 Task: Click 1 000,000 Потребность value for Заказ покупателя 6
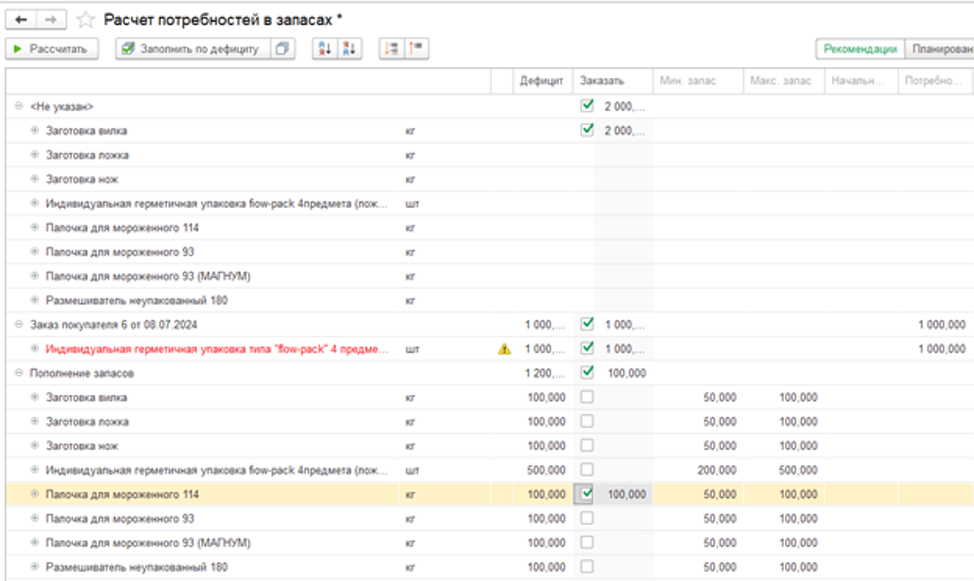pos(942,325)
